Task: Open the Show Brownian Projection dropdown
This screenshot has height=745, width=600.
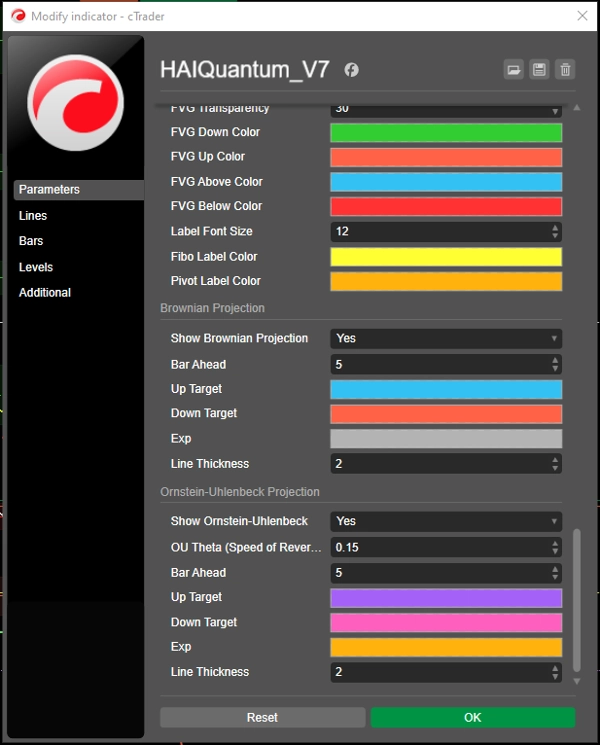Action: pos(446,338)
